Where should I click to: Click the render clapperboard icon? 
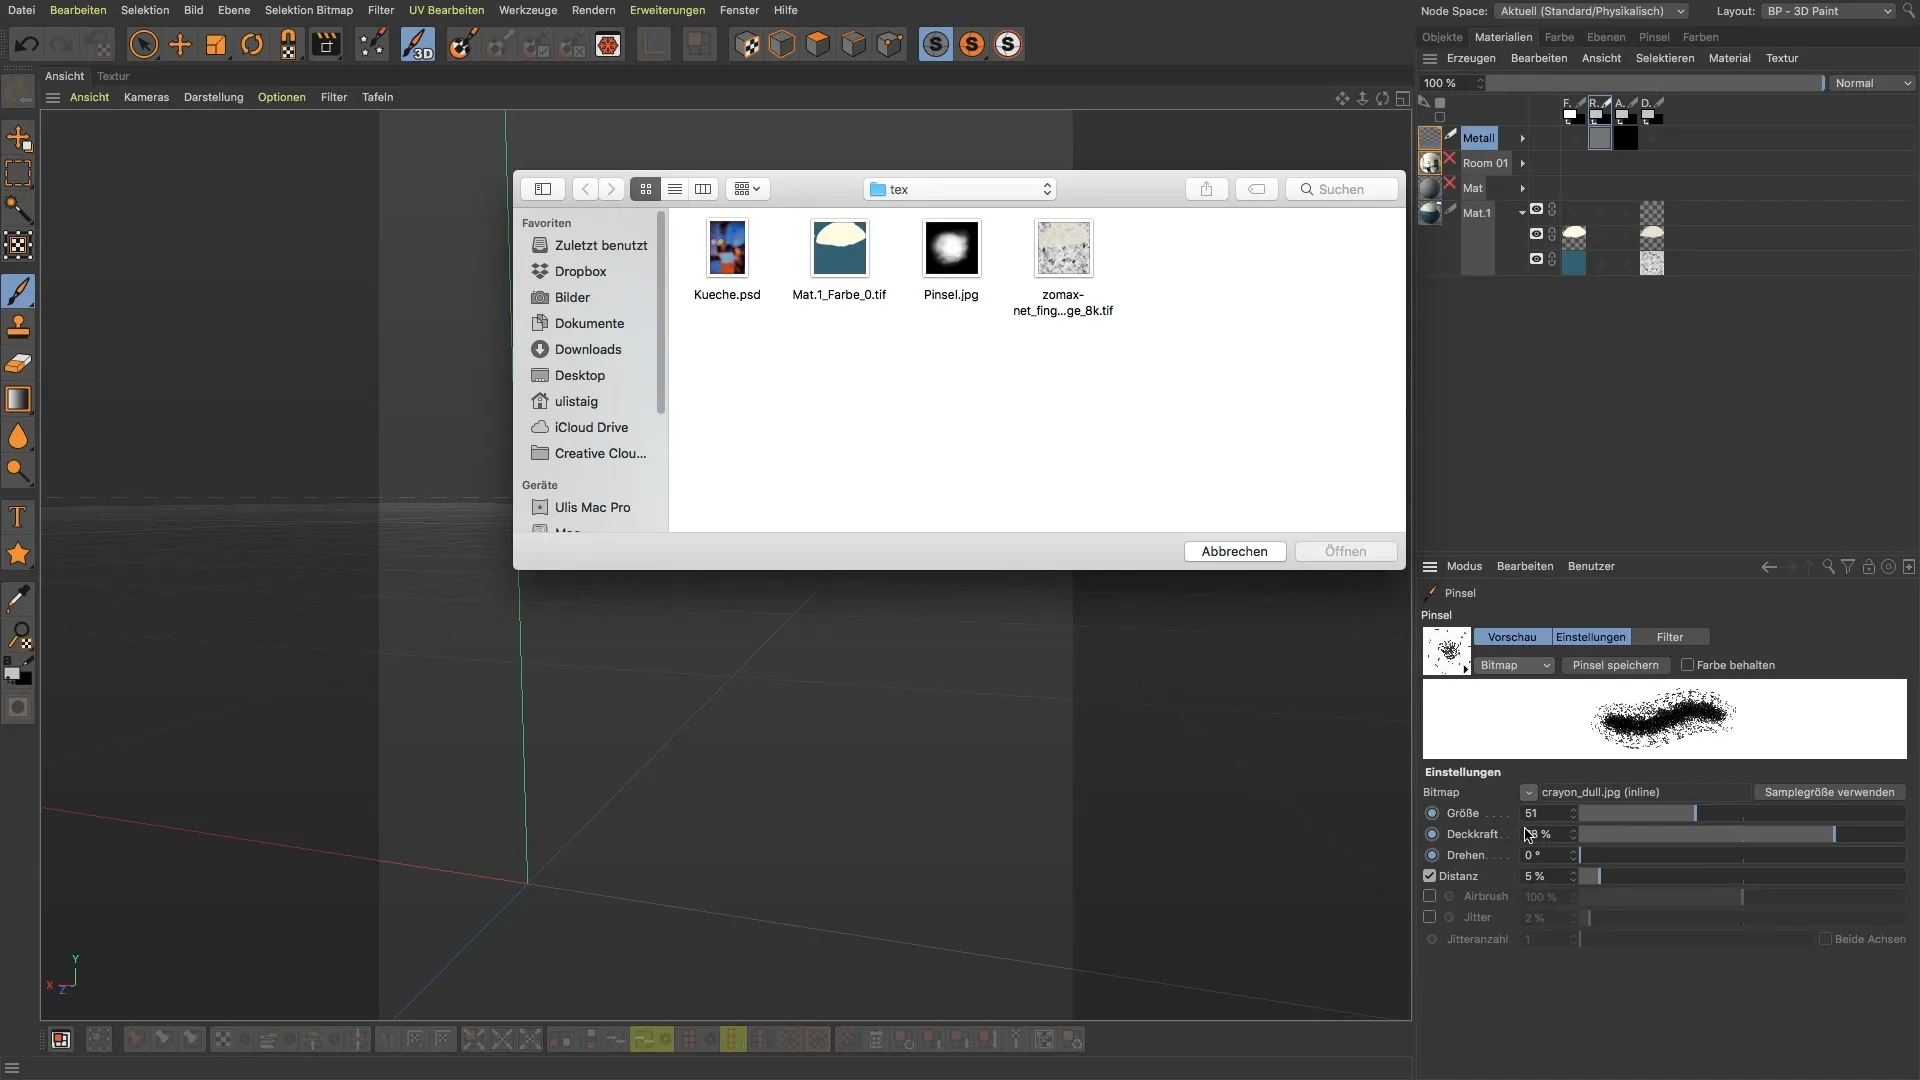326,45
